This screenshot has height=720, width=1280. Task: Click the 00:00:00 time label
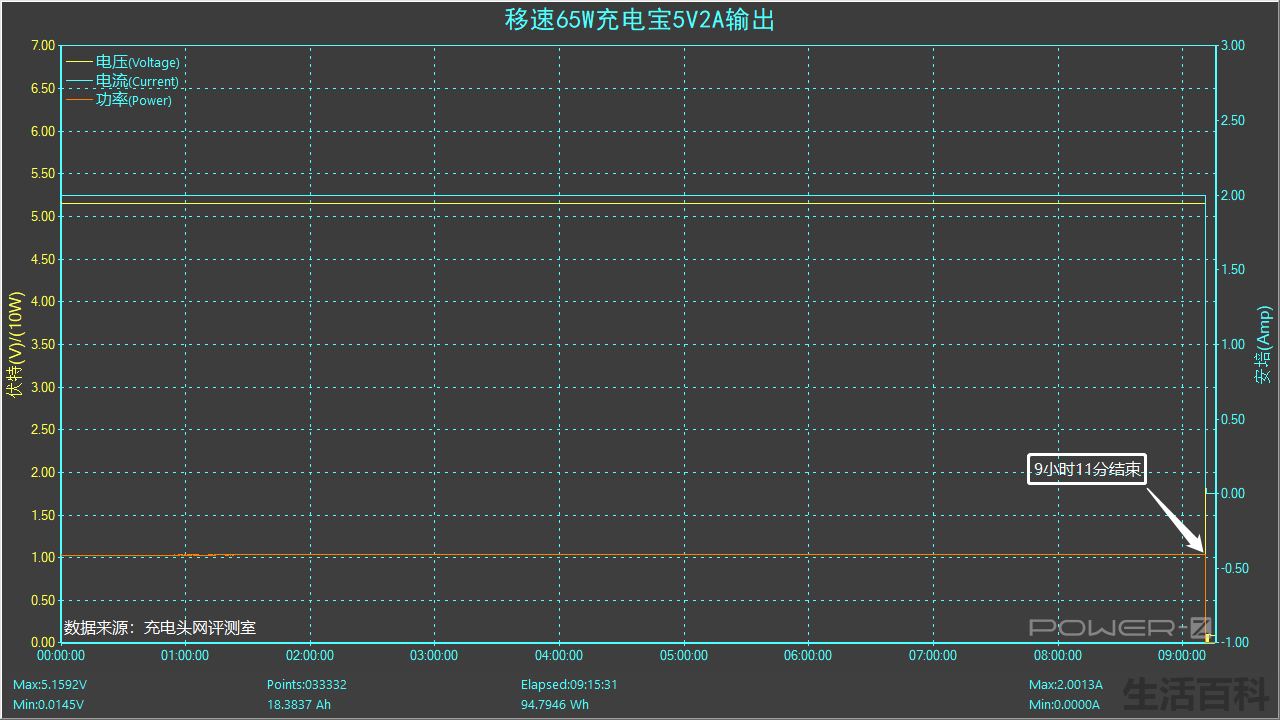pyautogui.click(x=61, y=656)
